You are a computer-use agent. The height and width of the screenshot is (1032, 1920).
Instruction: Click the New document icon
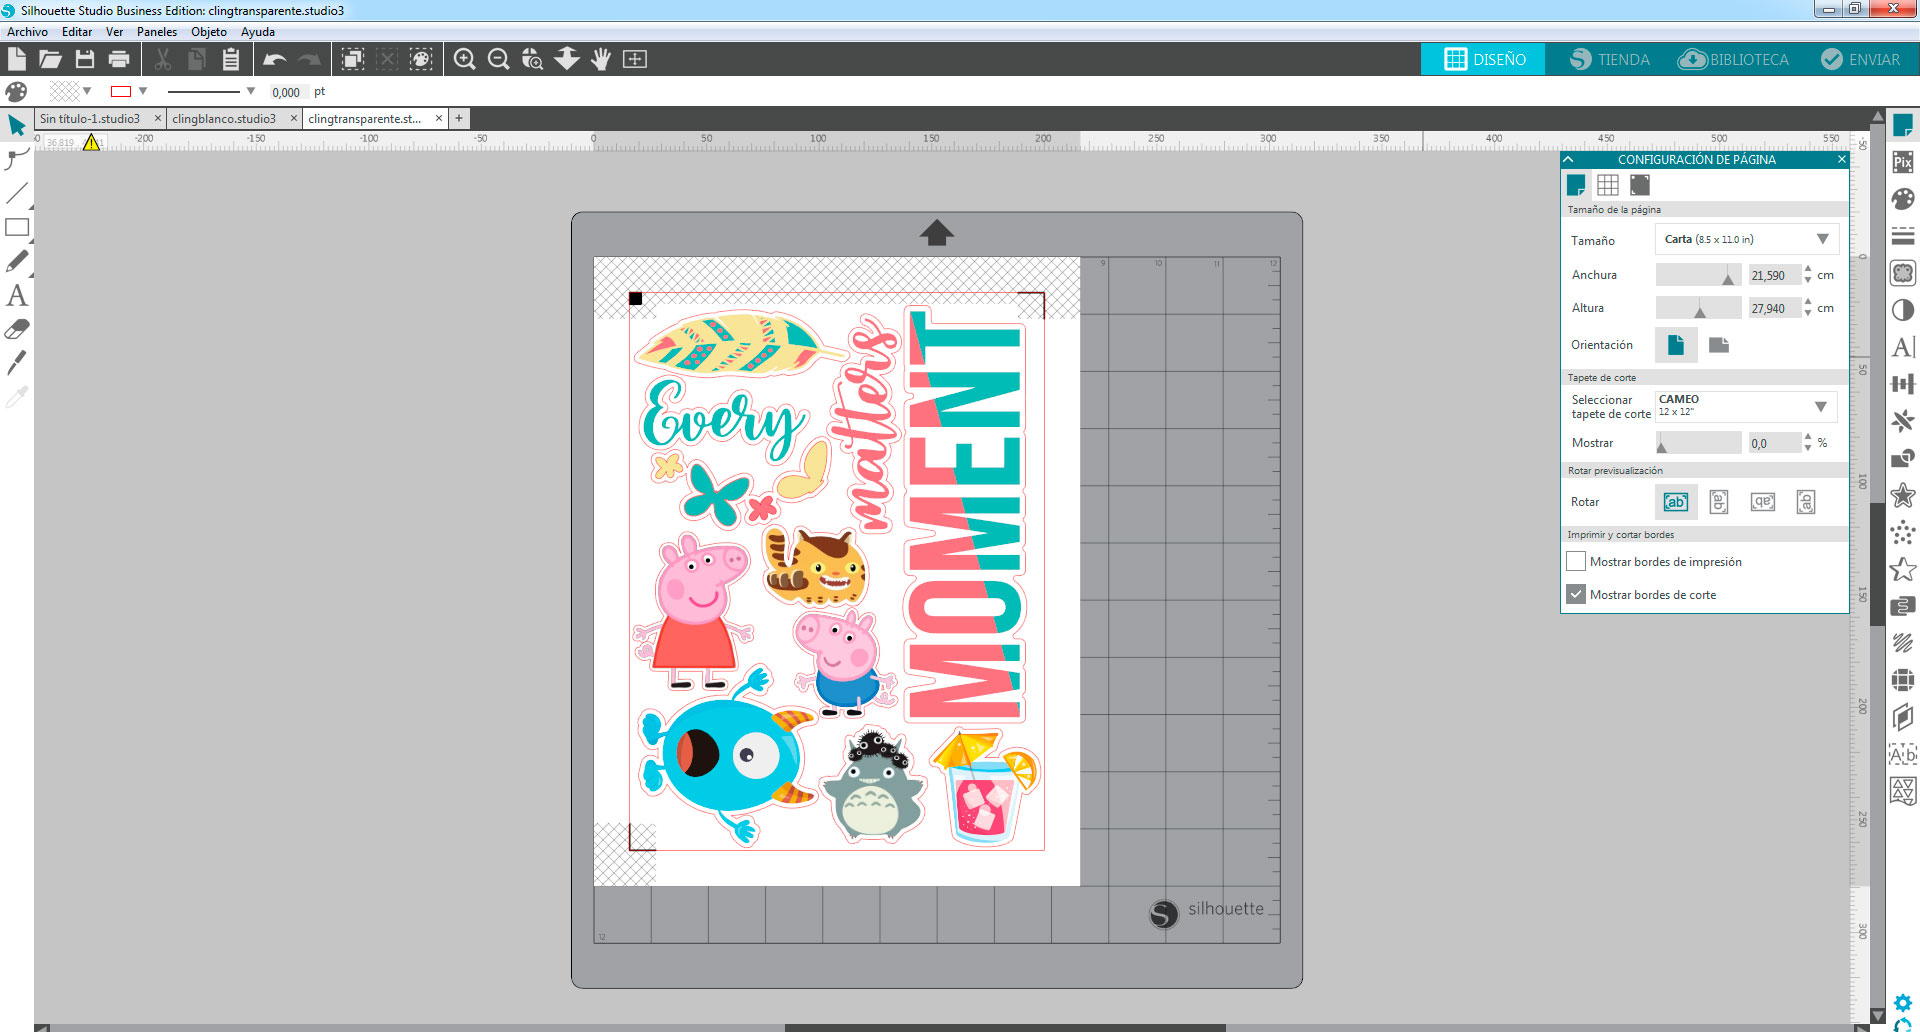17,59
